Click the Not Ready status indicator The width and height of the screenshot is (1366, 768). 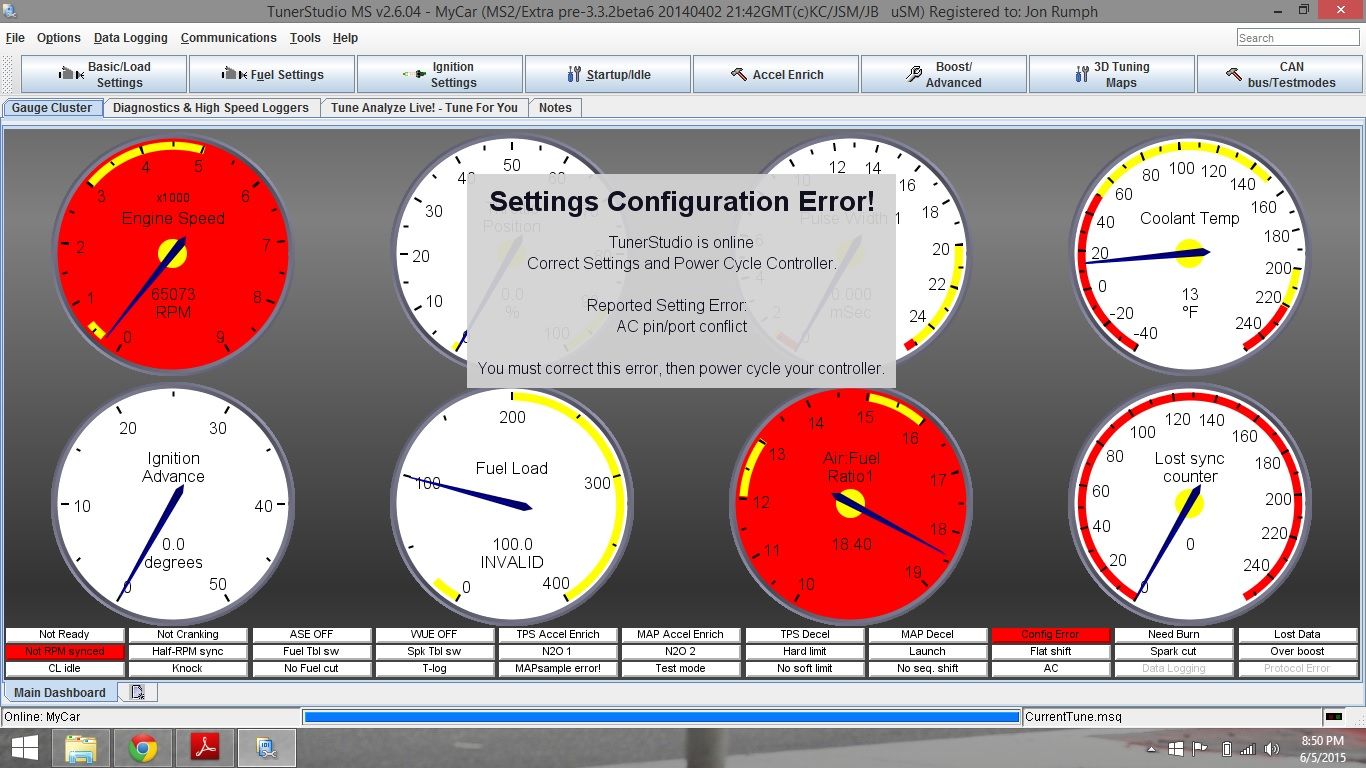point(64,635)
